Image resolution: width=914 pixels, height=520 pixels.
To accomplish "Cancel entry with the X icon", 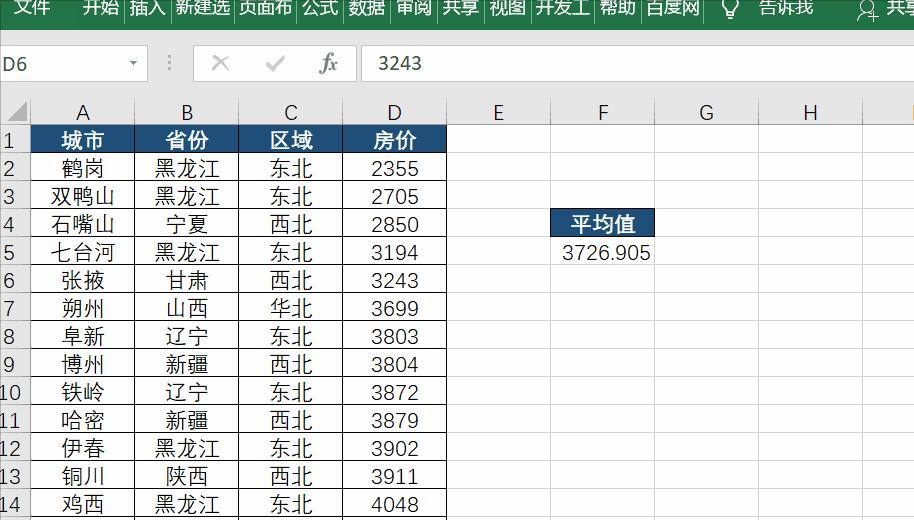I will [x=220, y=63].
